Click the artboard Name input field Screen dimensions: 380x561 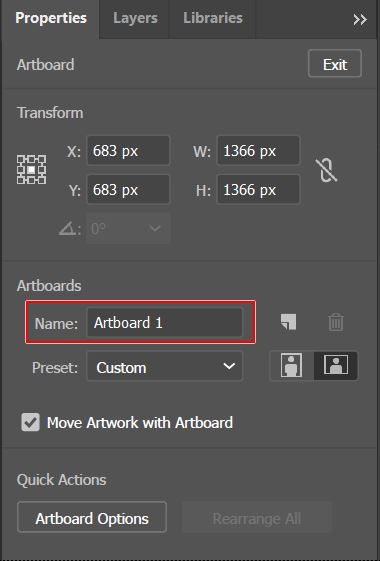pos(165,323)
